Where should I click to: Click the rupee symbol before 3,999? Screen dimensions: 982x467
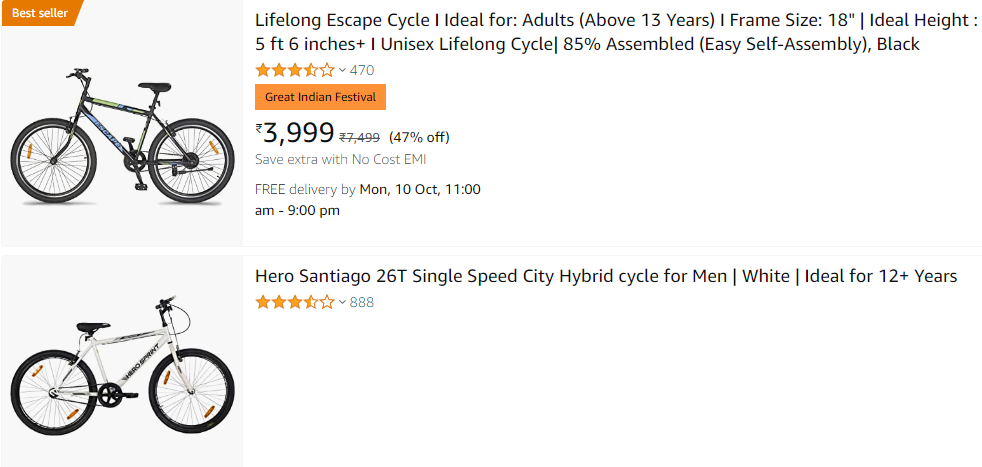click(259, 127)
